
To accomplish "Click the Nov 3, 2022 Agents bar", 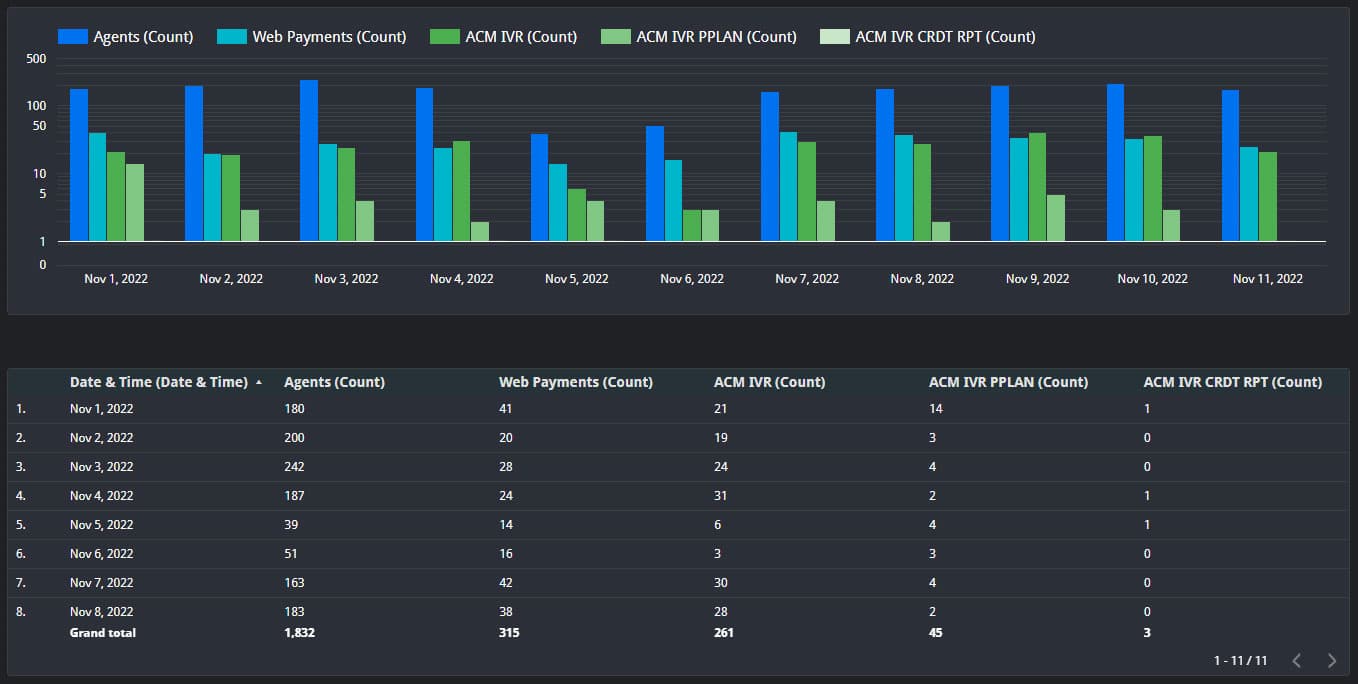I will click(309, 160).
